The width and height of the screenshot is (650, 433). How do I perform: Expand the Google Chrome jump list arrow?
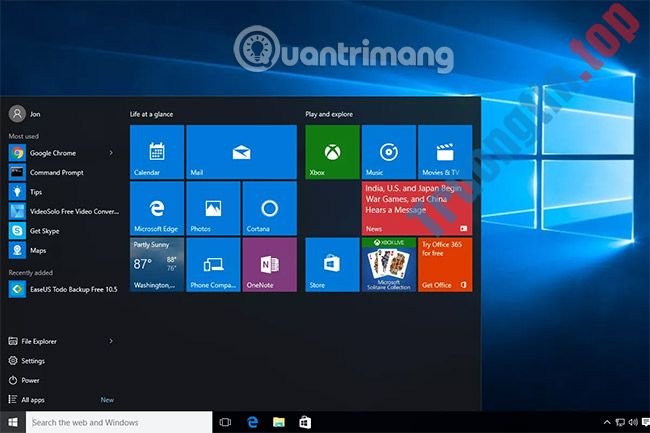click(111, 153)
